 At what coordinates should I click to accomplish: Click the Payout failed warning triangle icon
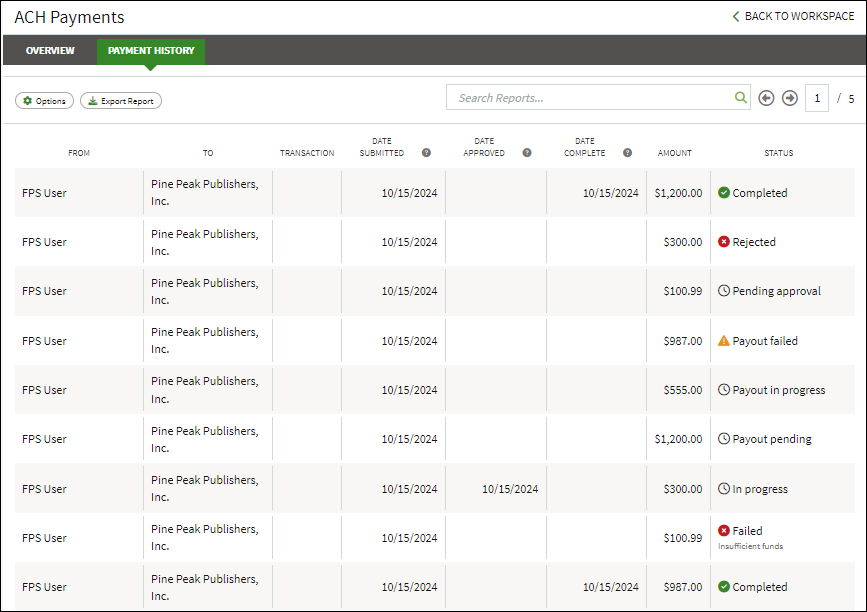coord(723,341)
